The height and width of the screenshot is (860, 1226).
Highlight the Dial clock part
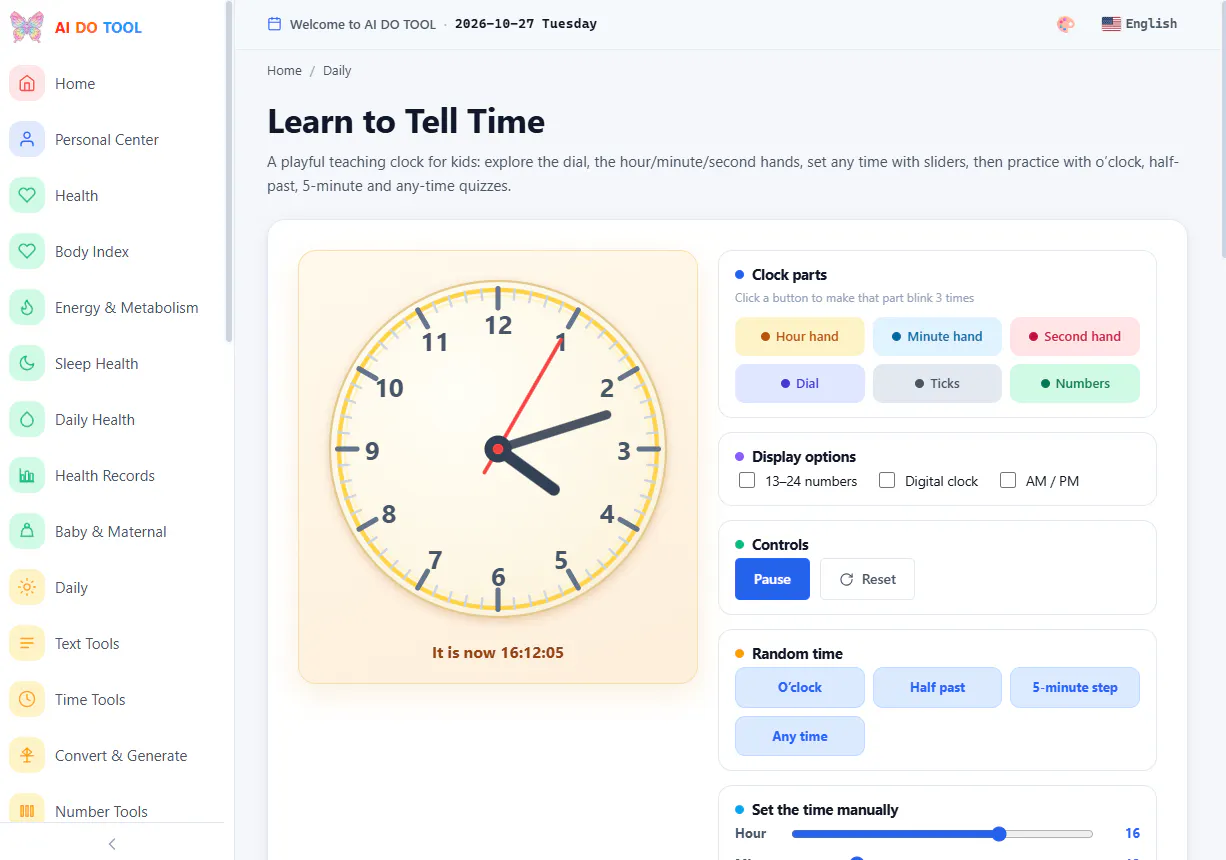tap(800, 384)
